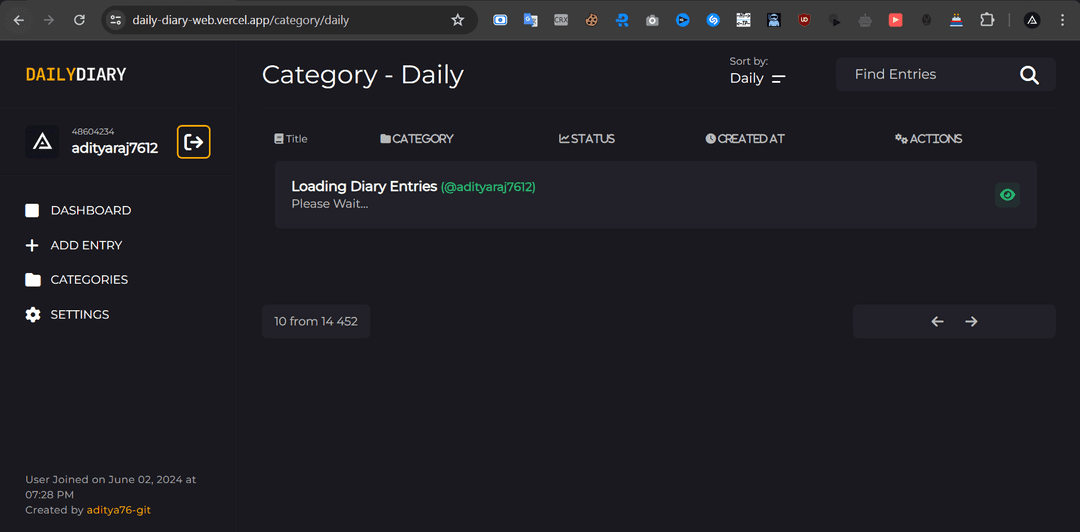This screenshot has height=532, width=1080.
Task: Open Chrome's three-dot menu
Action: click(1062, 20)
